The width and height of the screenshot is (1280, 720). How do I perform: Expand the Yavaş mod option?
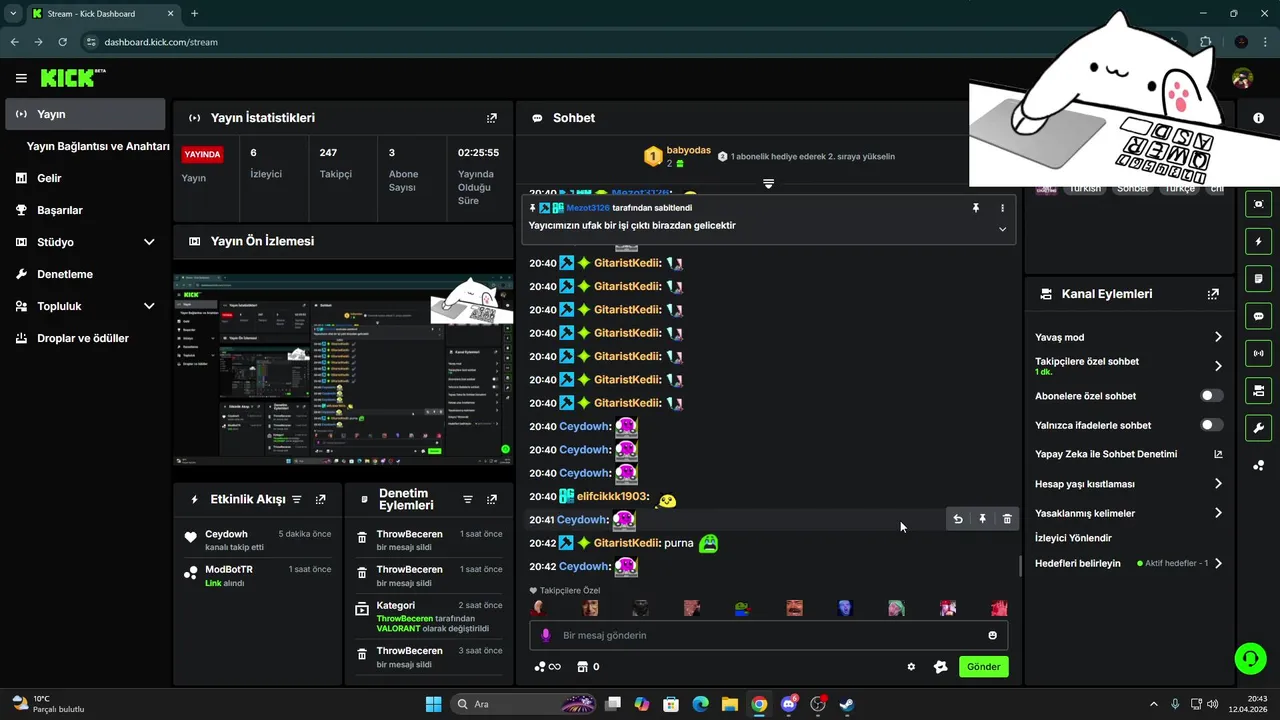(1217, 337)
